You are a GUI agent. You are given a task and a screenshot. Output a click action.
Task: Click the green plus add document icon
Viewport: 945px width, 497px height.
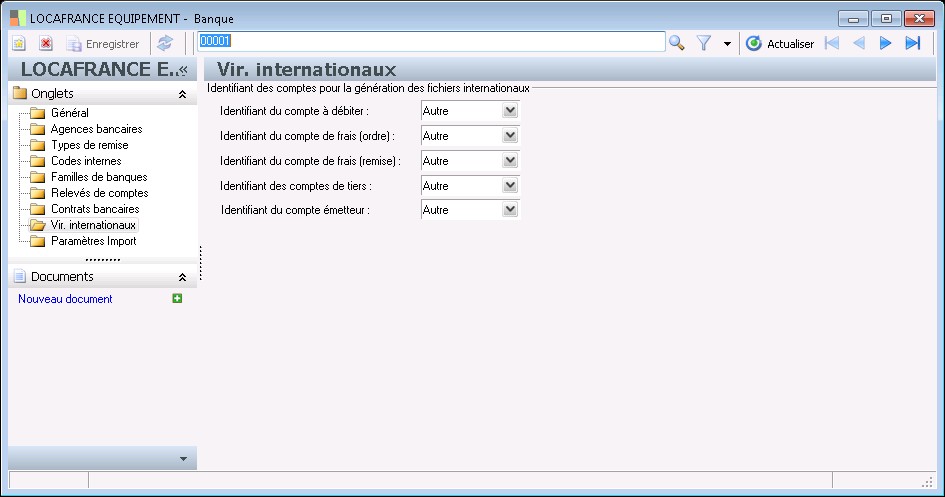177,298
